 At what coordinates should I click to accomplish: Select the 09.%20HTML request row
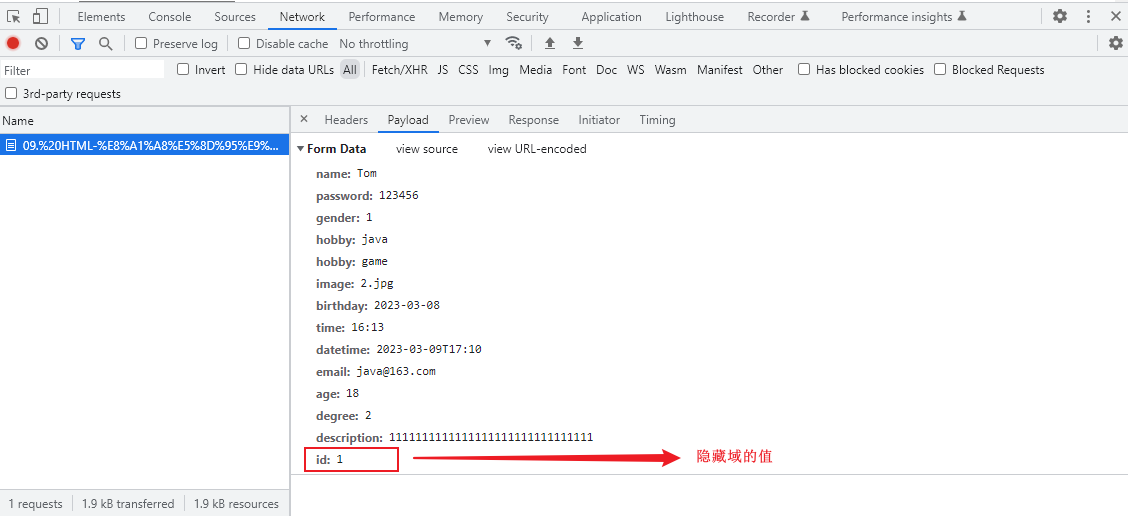[x=145, y=145]
